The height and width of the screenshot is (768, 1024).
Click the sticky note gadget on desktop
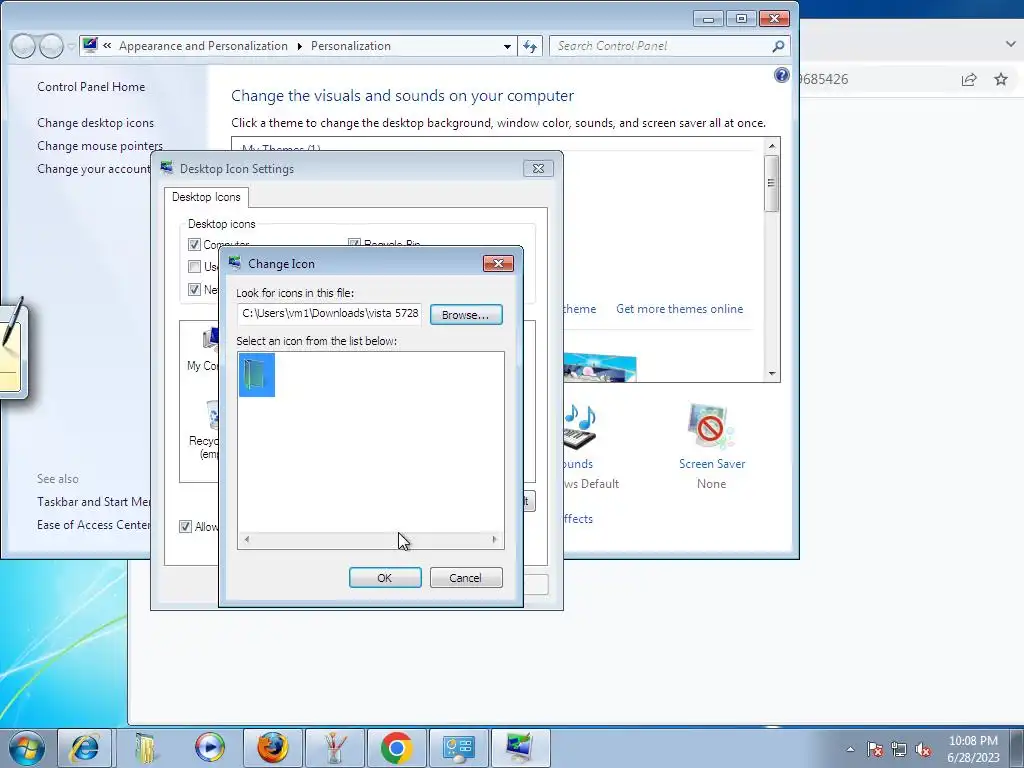pos(13,349)
